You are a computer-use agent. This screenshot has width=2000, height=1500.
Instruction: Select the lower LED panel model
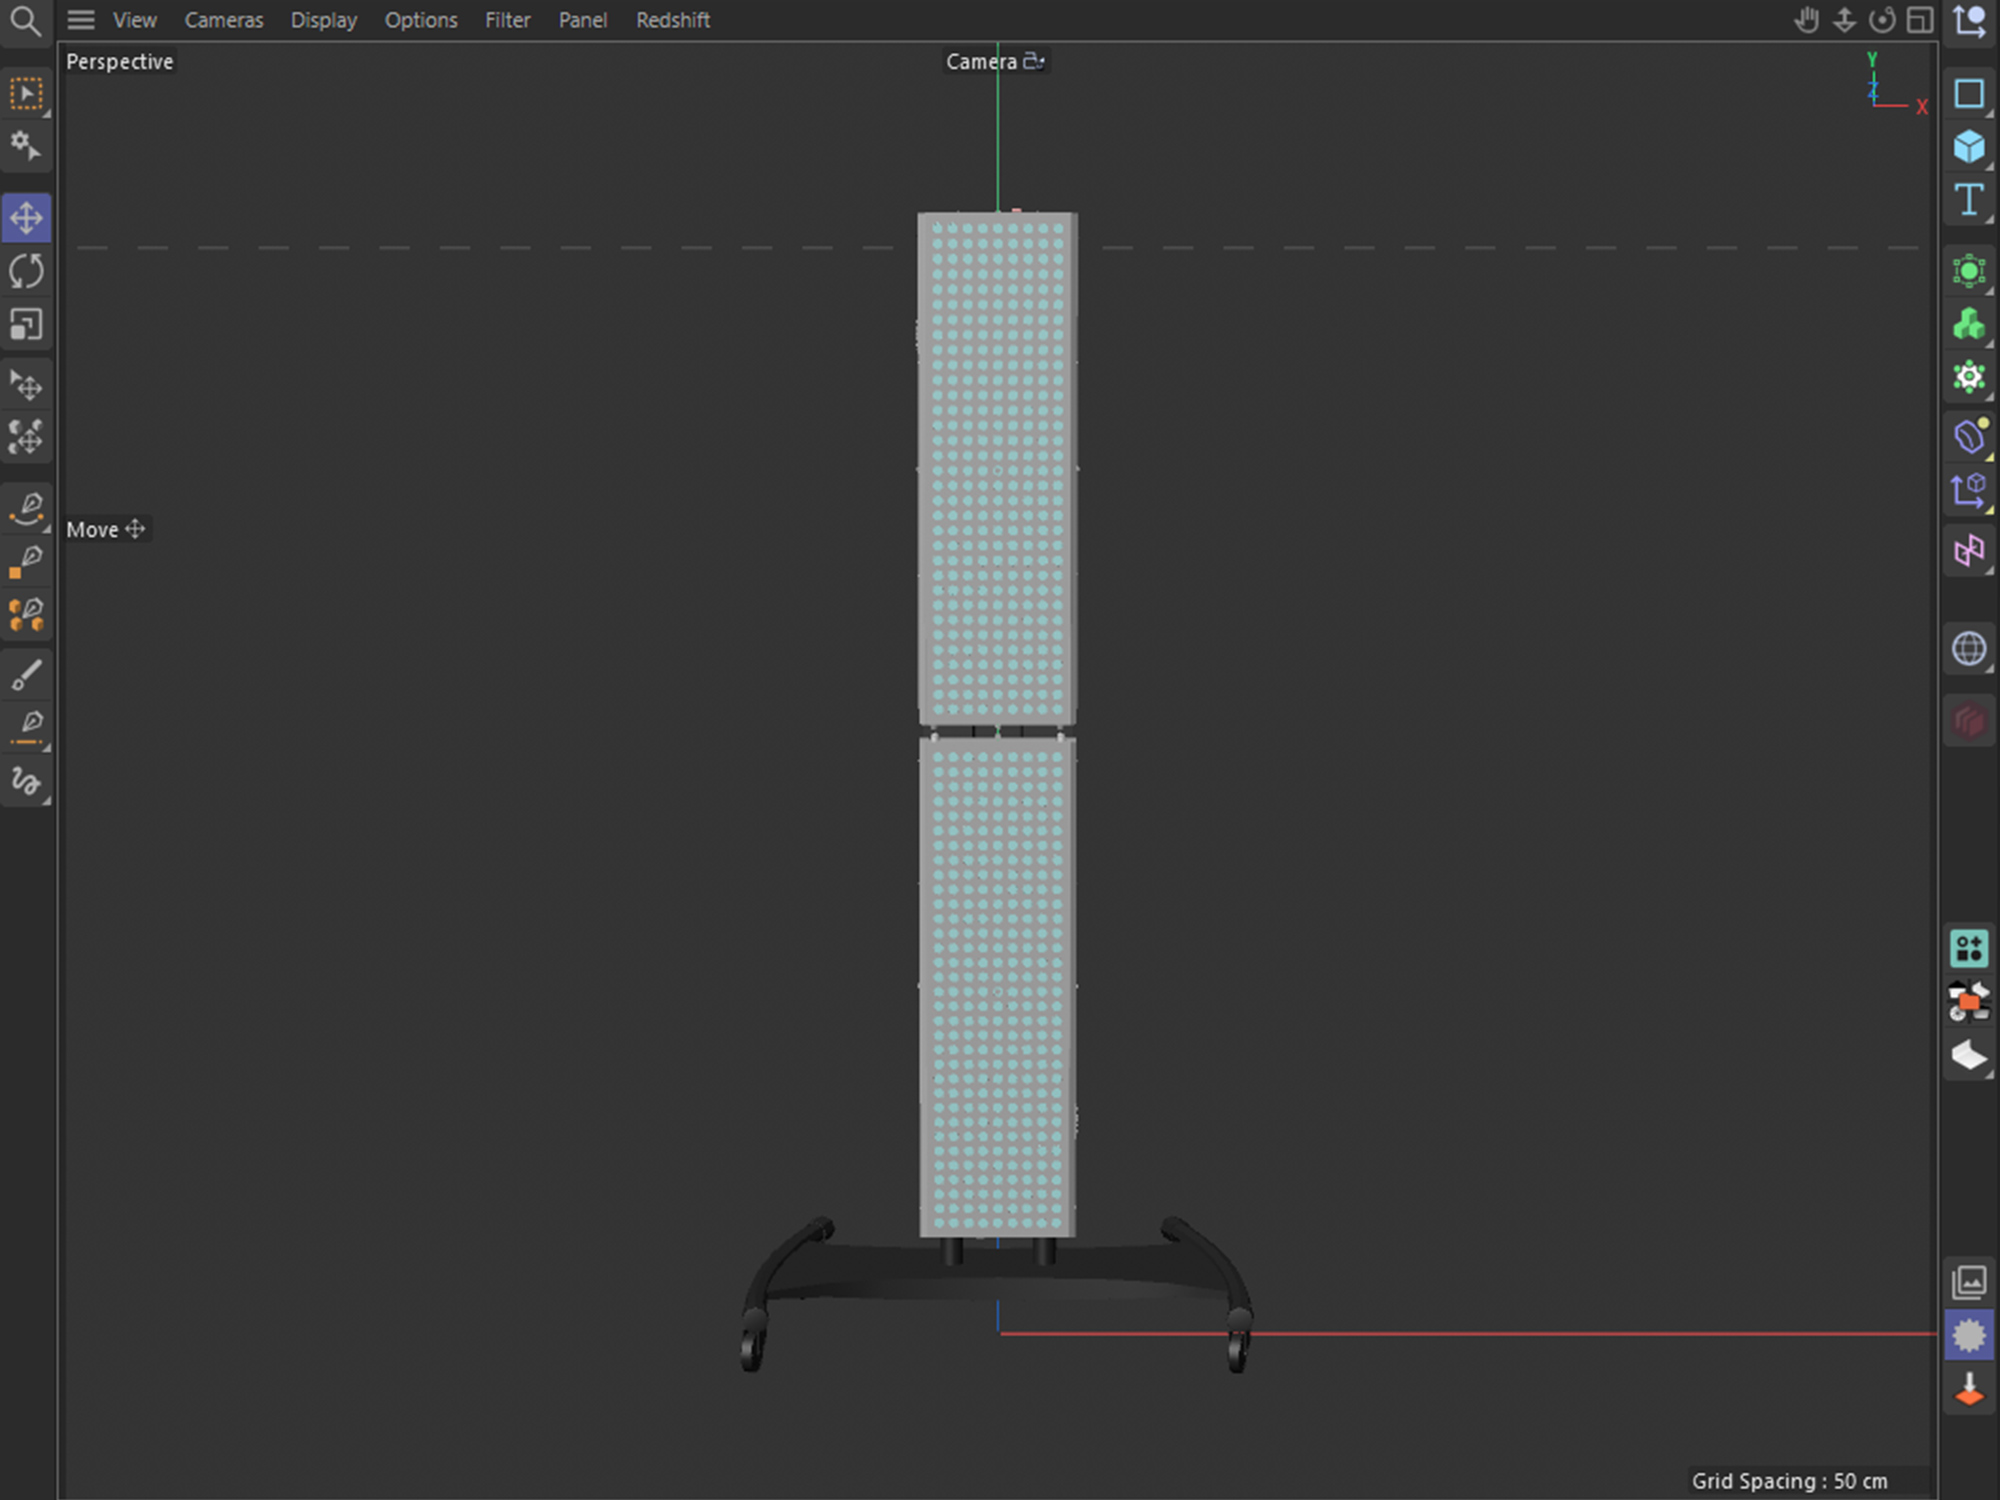(x=997, y=987)
